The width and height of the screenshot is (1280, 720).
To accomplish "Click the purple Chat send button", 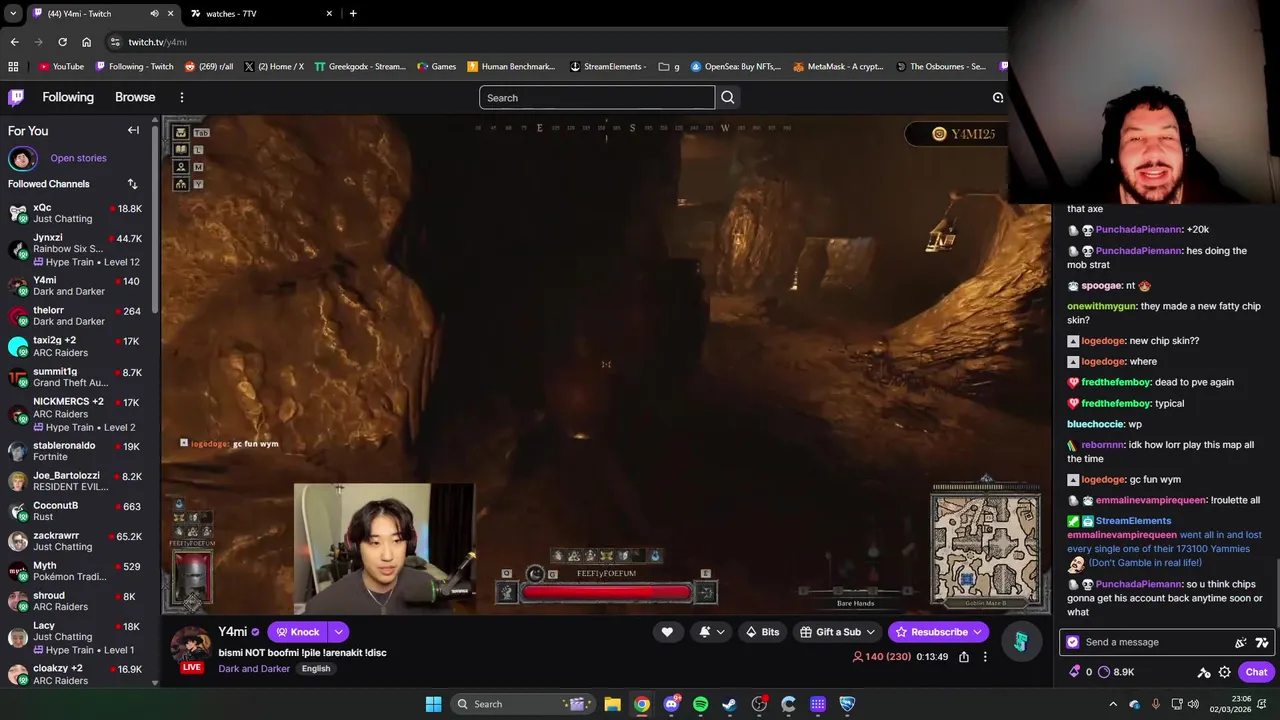I will pos(1256,672).
